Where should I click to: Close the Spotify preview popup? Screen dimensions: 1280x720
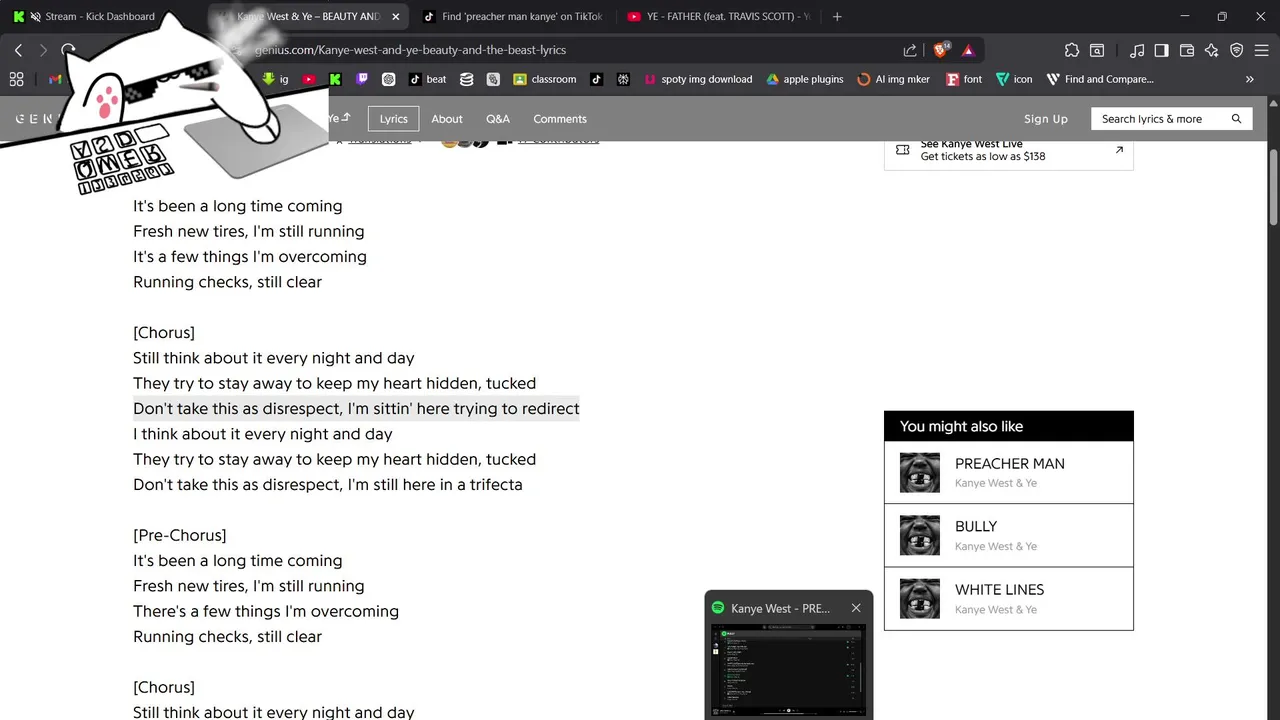click(856, 608)
